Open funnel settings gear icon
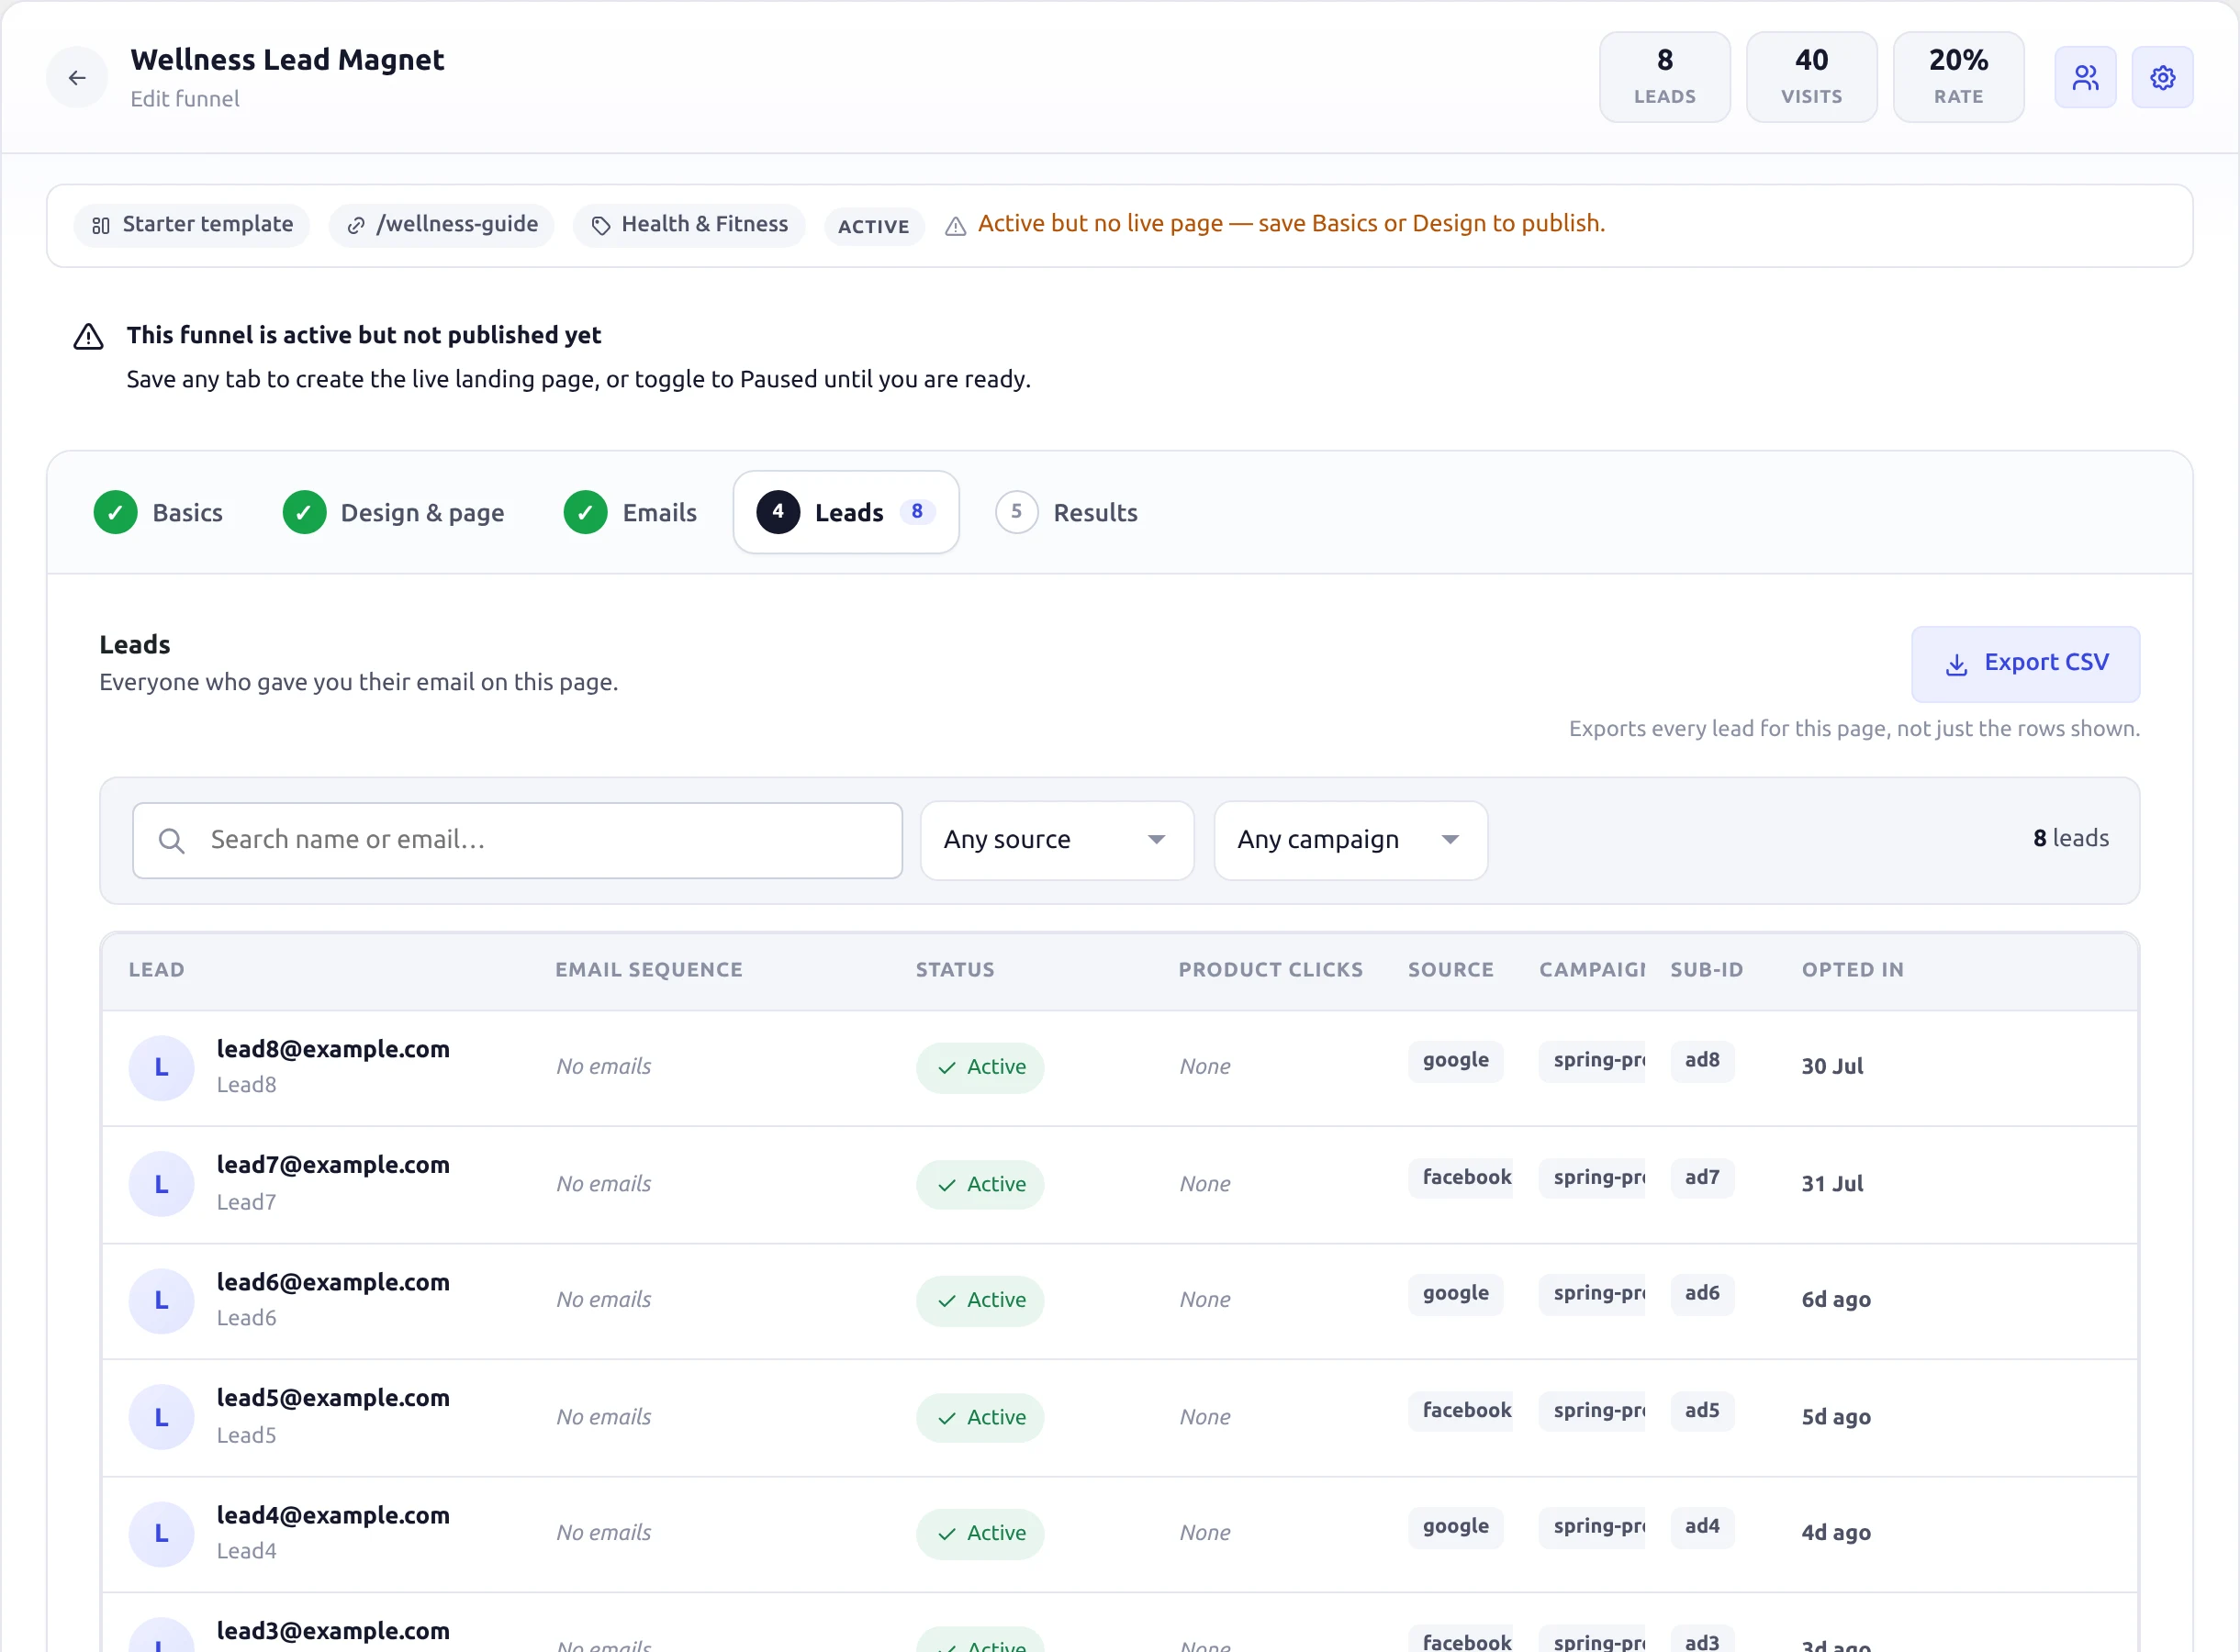The height and width of the screenshot is (1652, 2240). [2162, 78]
